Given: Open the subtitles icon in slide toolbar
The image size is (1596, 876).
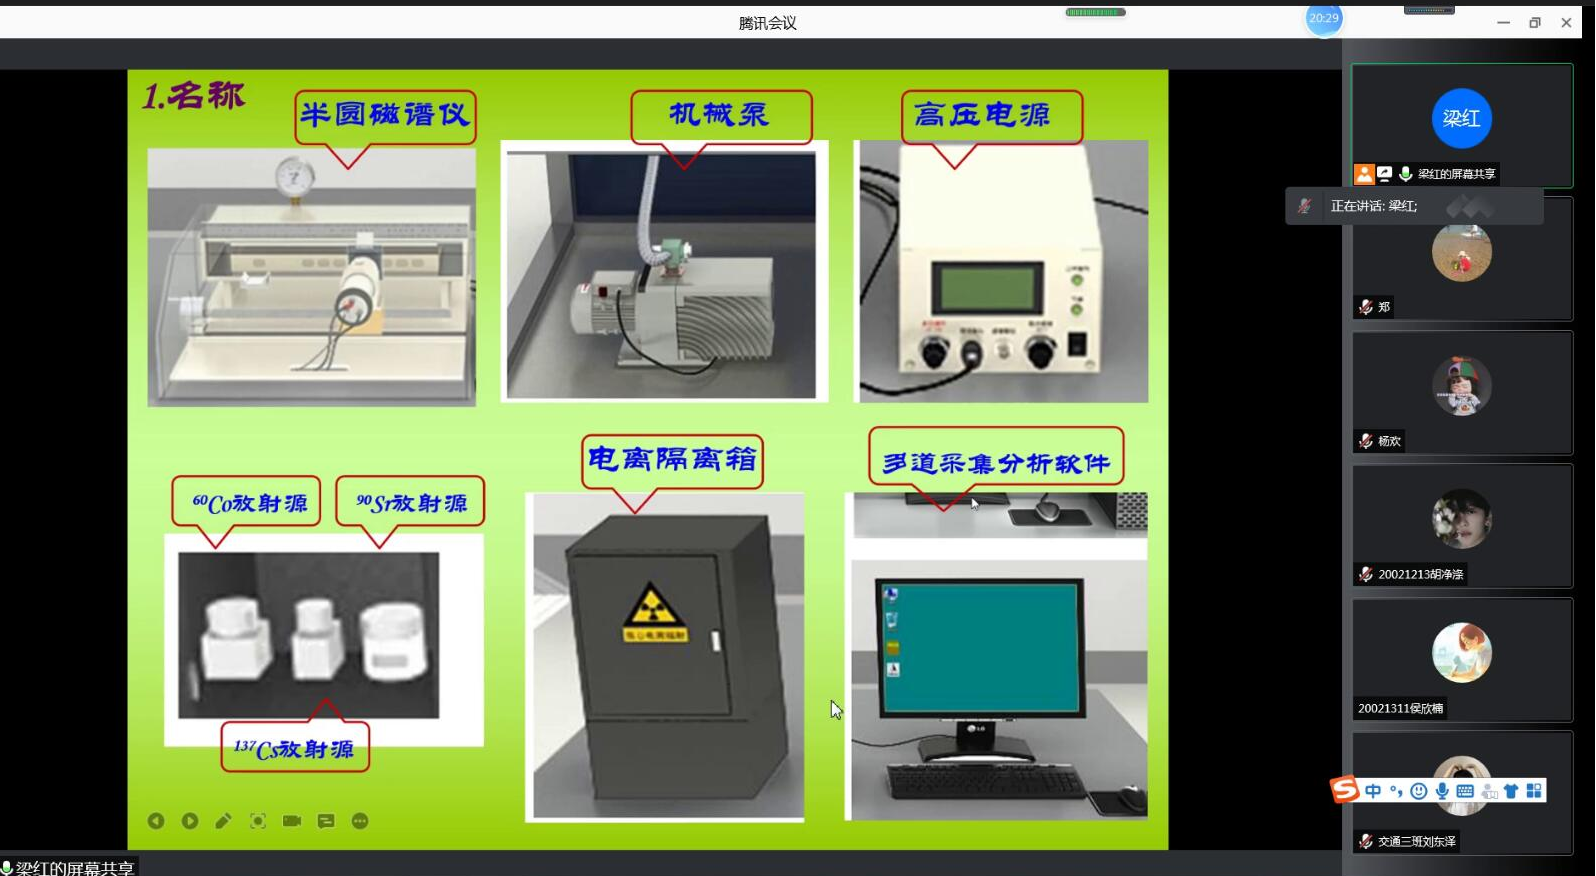Looking at the screenshot, I should click(x=326, y=821).
